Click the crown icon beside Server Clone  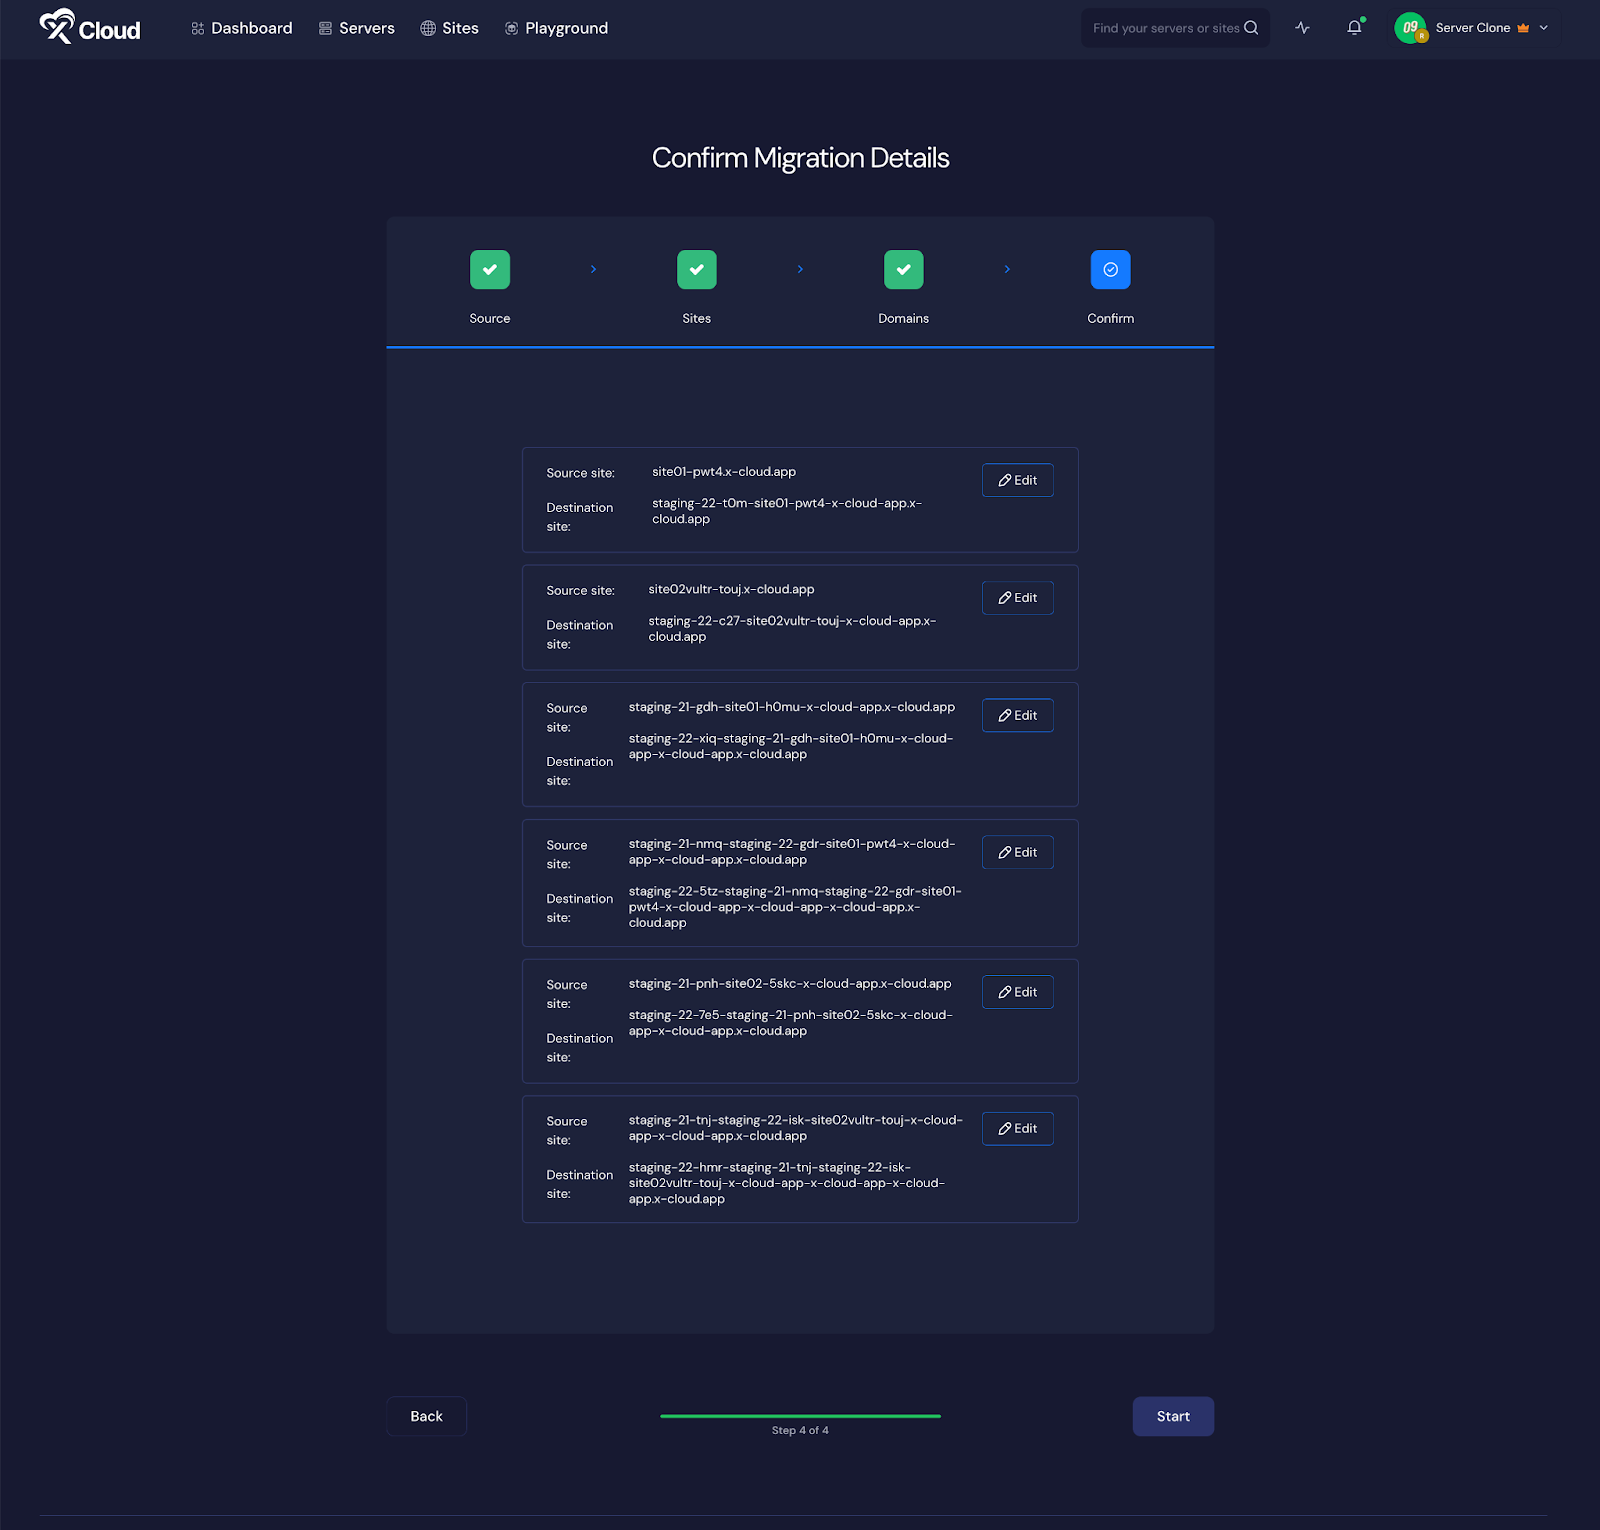tap(1522, 27)
